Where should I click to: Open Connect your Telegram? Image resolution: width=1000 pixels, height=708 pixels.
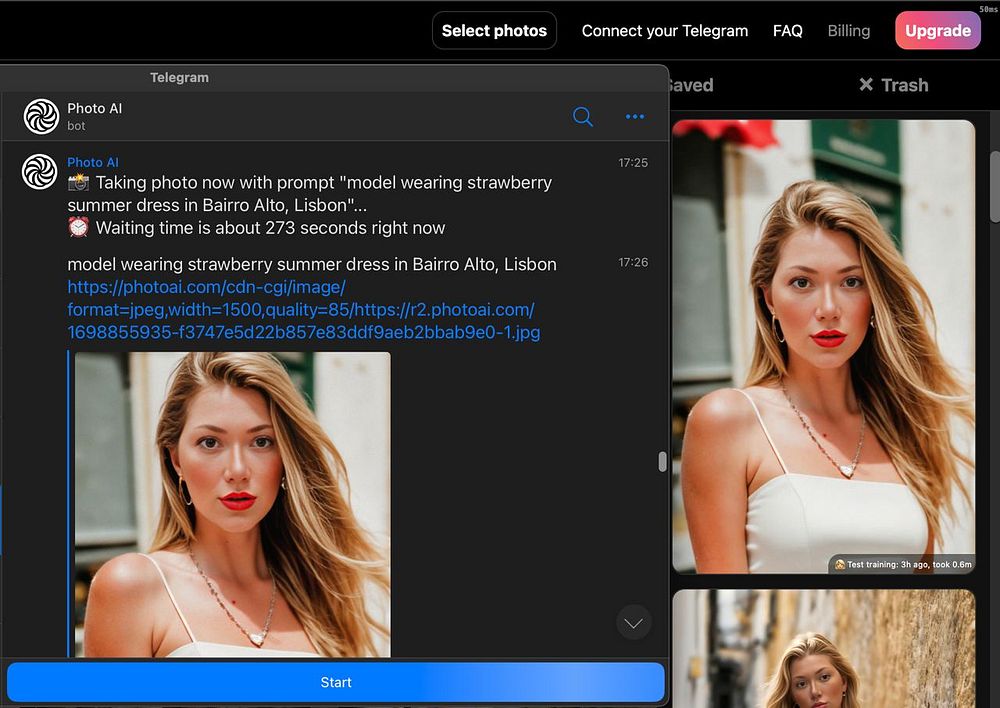665,31
